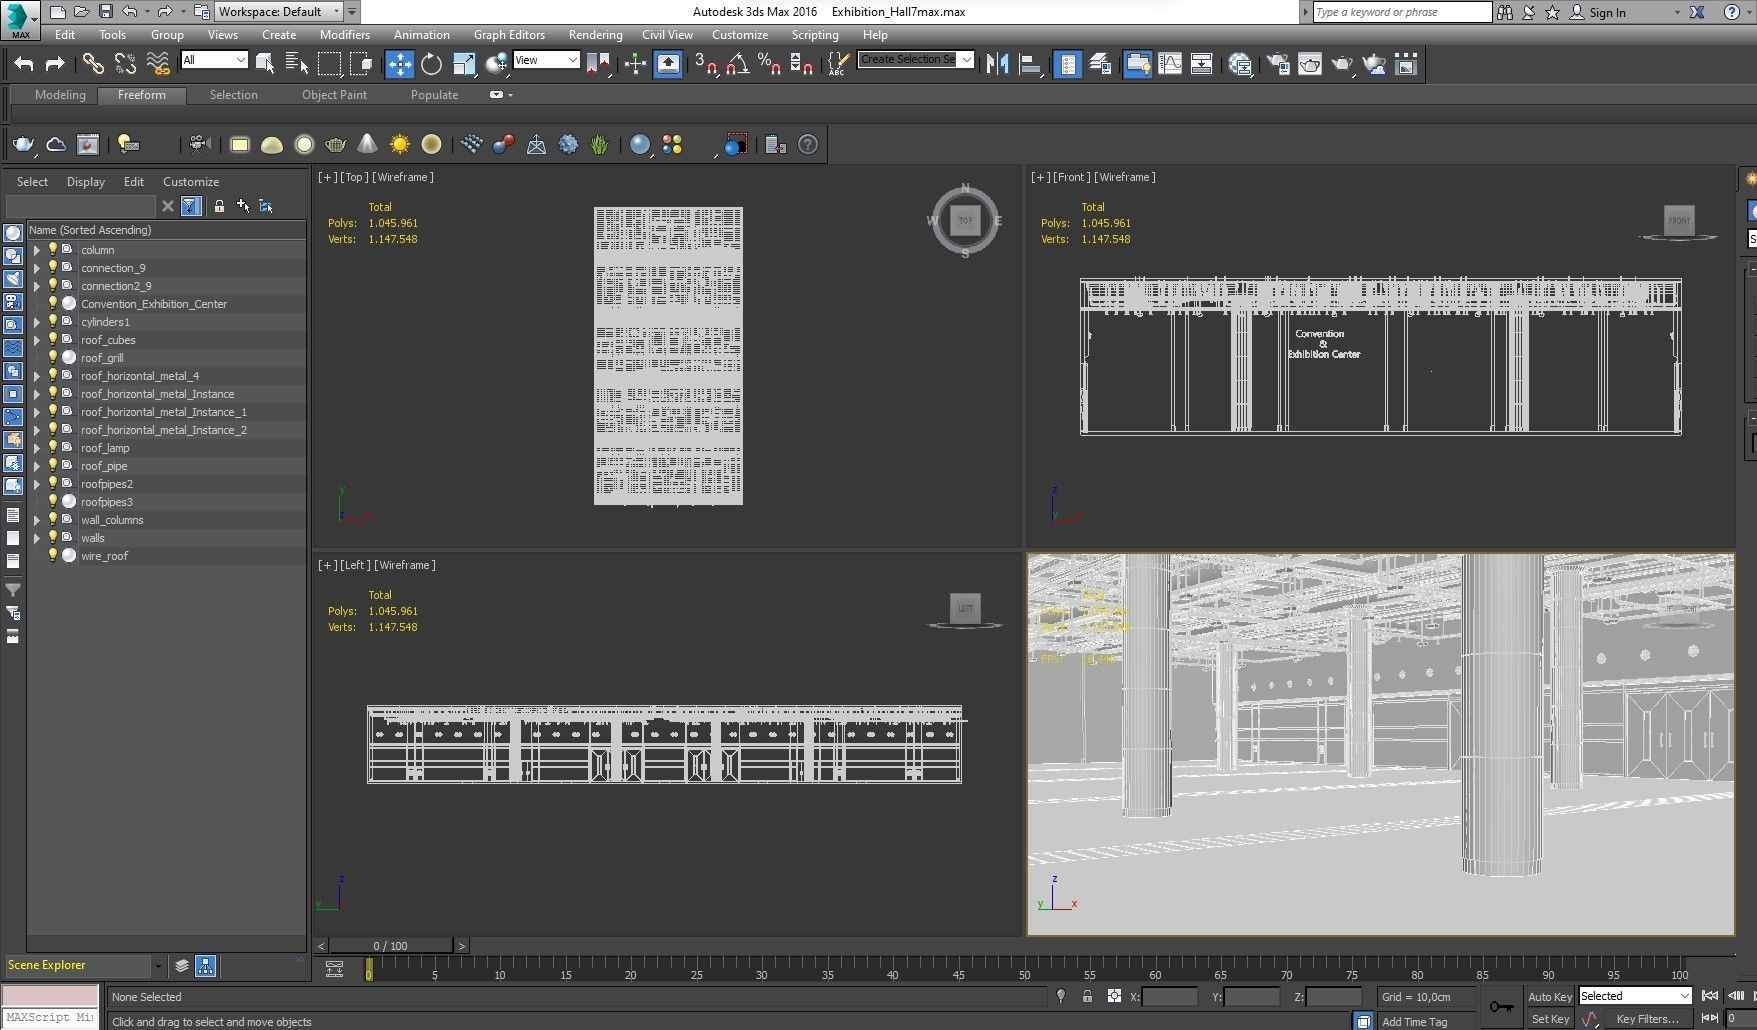Choose Rectangular Selection Region tool
The image size is (1757, 1030).
(329, 64)
